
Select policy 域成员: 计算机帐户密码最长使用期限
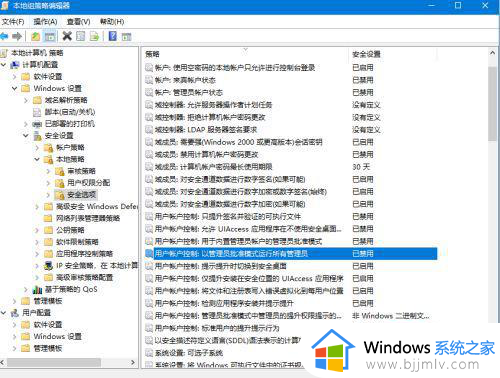[213, 167]
